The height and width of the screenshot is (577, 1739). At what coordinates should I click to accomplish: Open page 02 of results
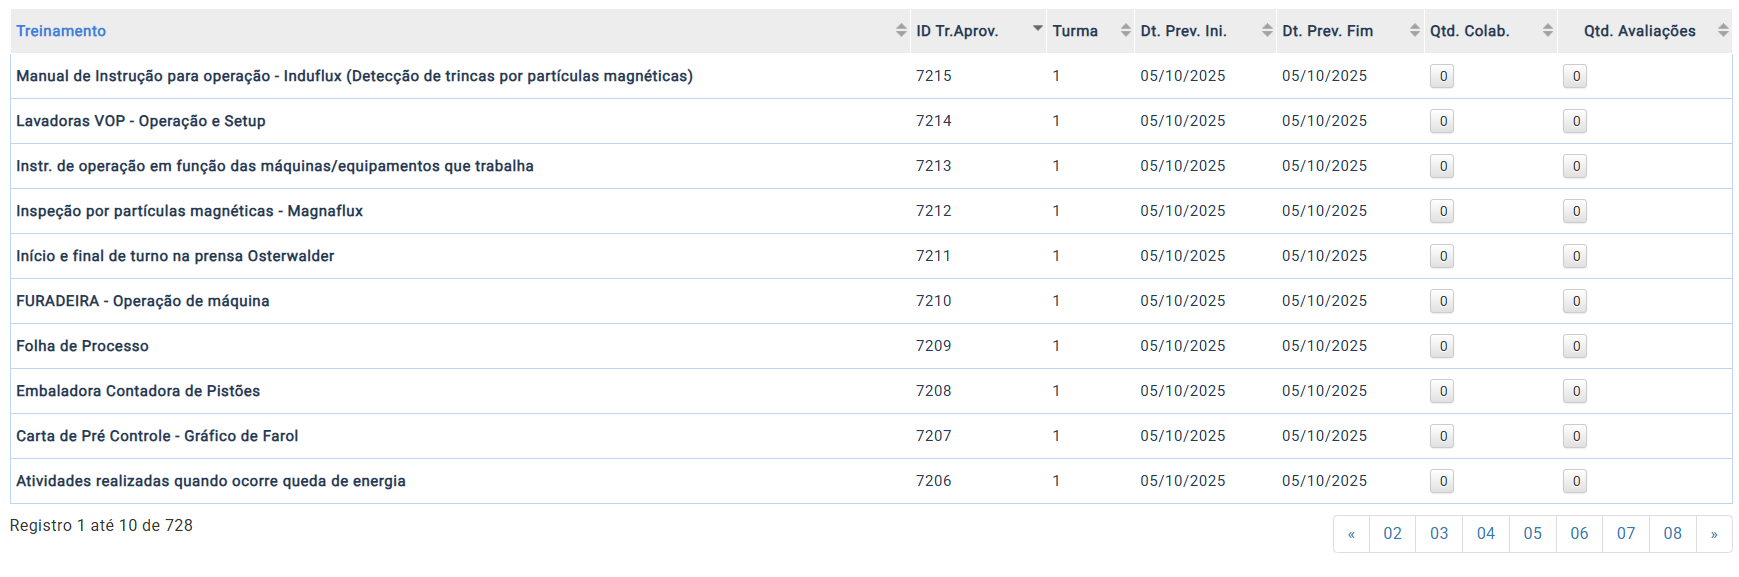pos(1392,534)
